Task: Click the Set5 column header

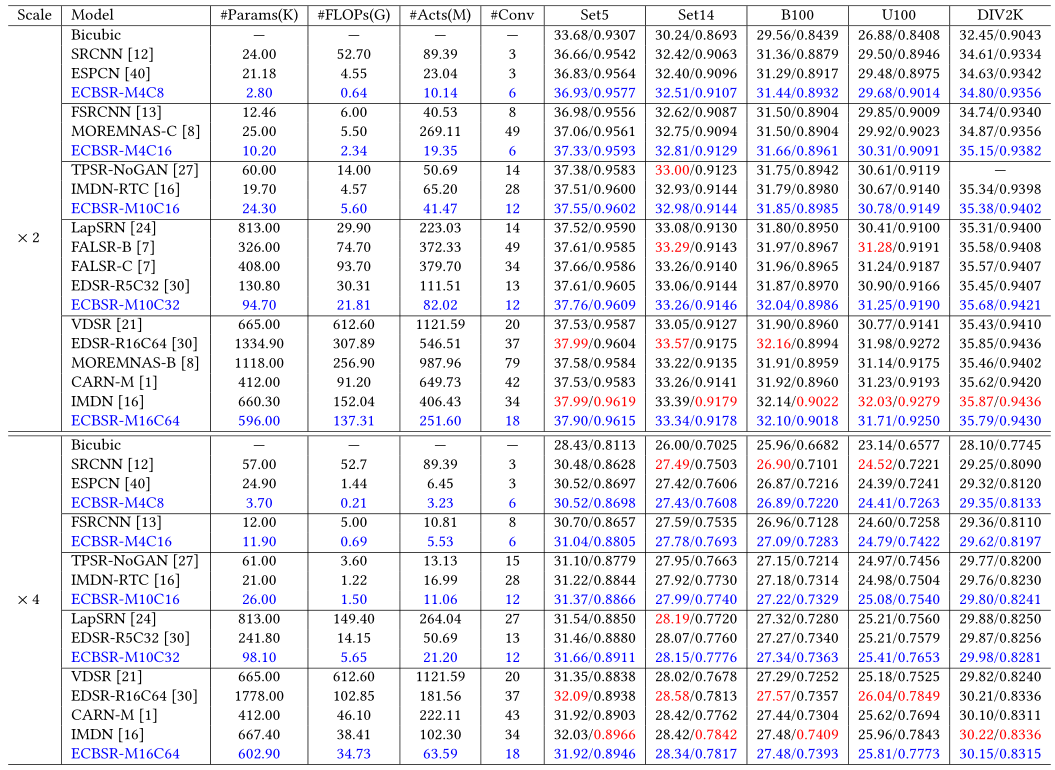Action: pos(595,15)
